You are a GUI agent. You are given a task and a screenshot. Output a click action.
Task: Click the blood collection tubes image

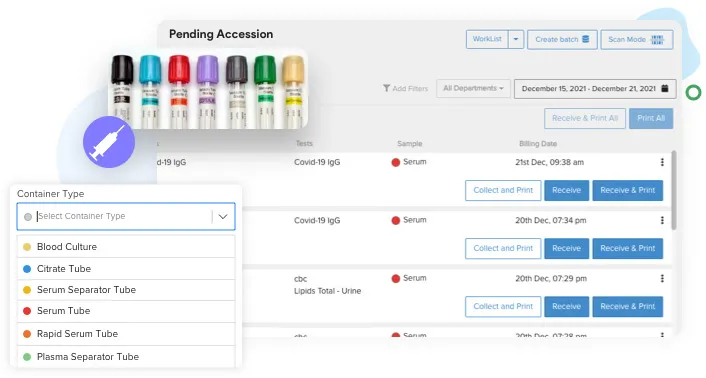(208, 89)
